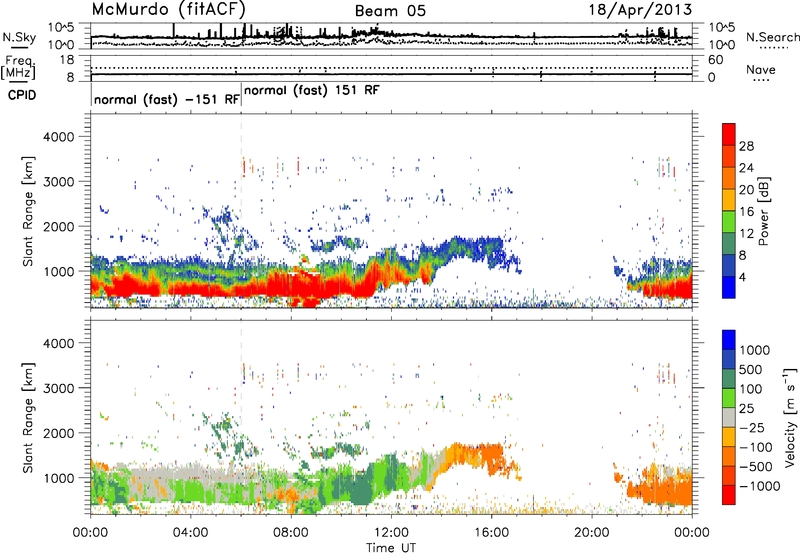The height and width of the screenshot is (554, 800).
Task: Click the 4000 tick of power panel
Action: [x=59, y=137]
